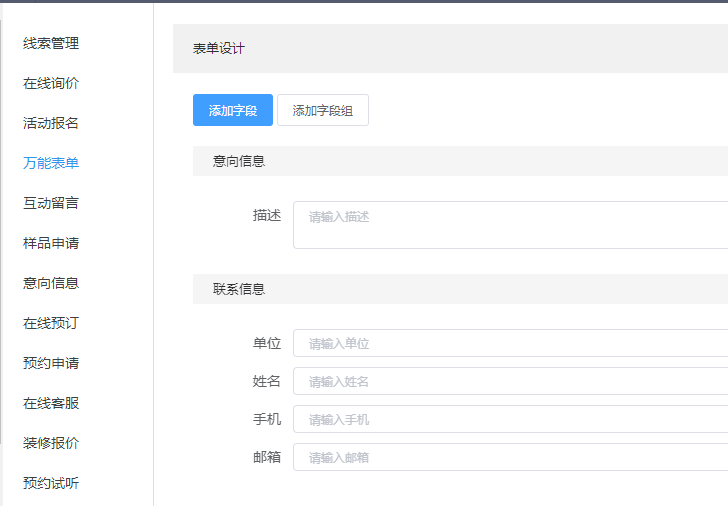Click the 描述 field label

click(x=267, y=215)
